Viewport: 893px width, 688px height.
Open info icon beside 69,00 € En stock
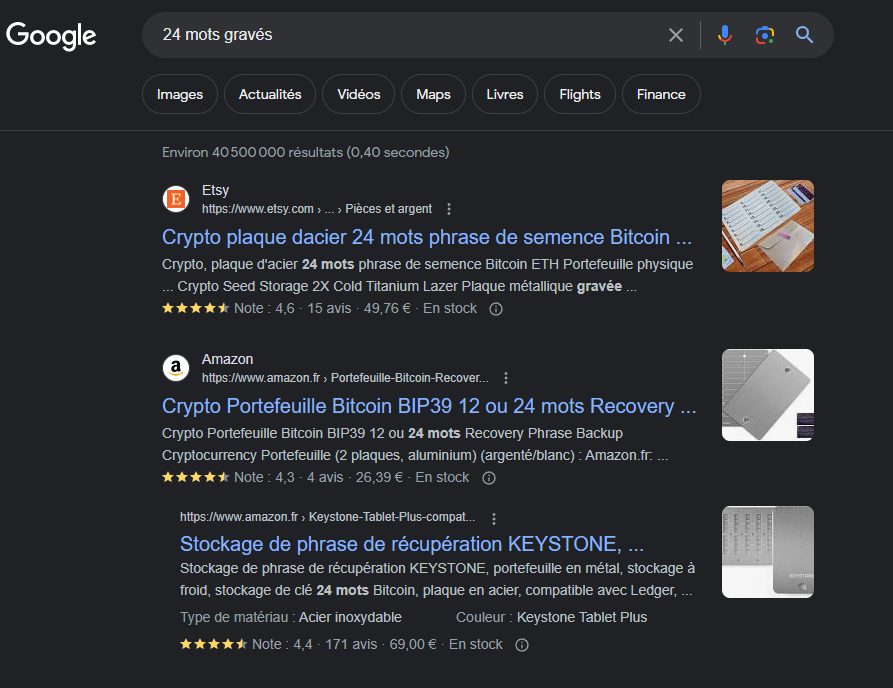(521, 645)
